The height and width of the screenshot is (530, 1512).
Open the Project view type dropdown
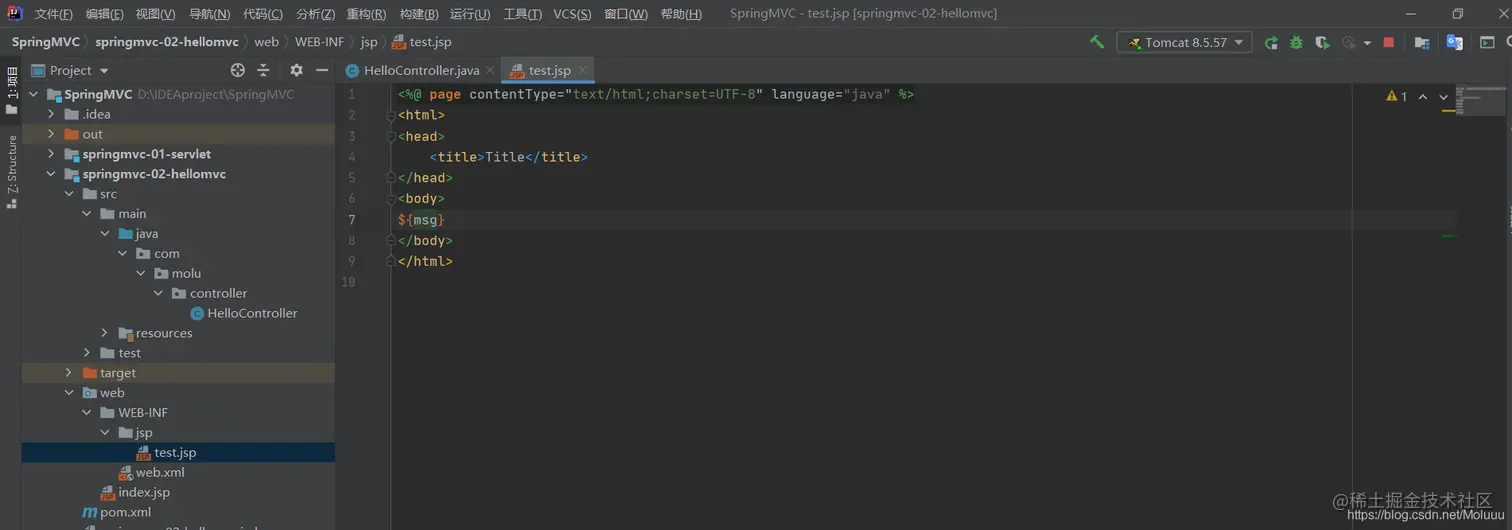tap(70, 70)
